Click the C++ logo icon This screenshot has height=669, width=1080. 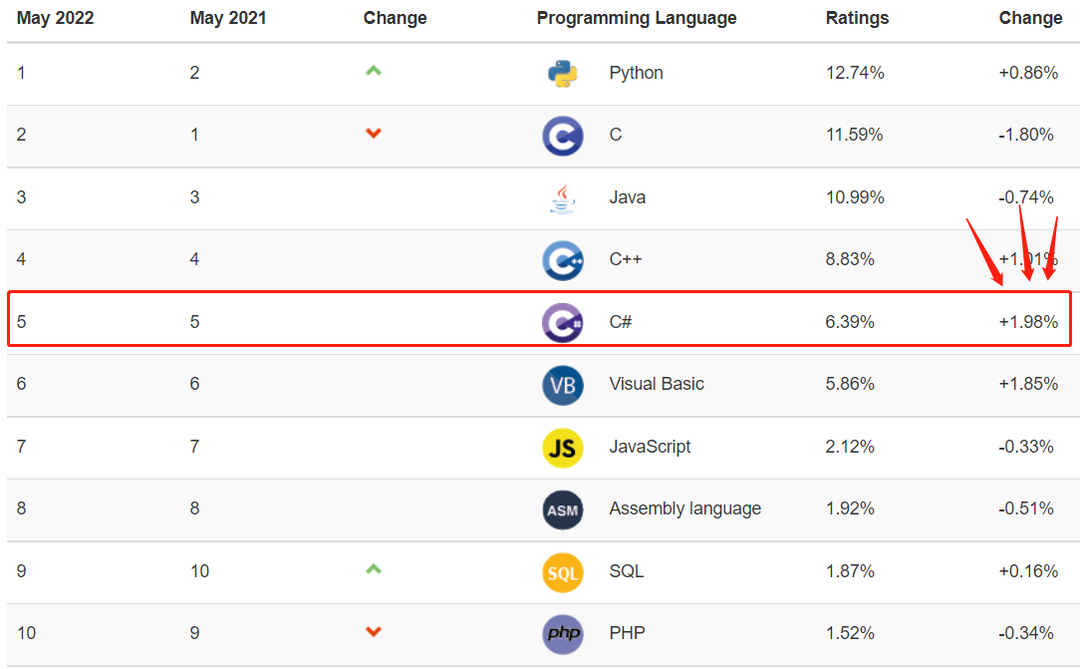(x=563, y=260)
